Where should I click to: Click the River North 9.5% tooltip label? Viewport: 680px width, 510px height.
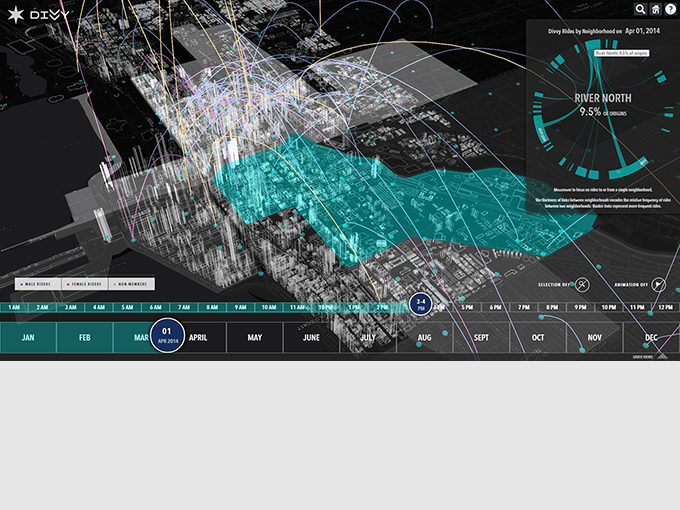(x=621, y=53)
